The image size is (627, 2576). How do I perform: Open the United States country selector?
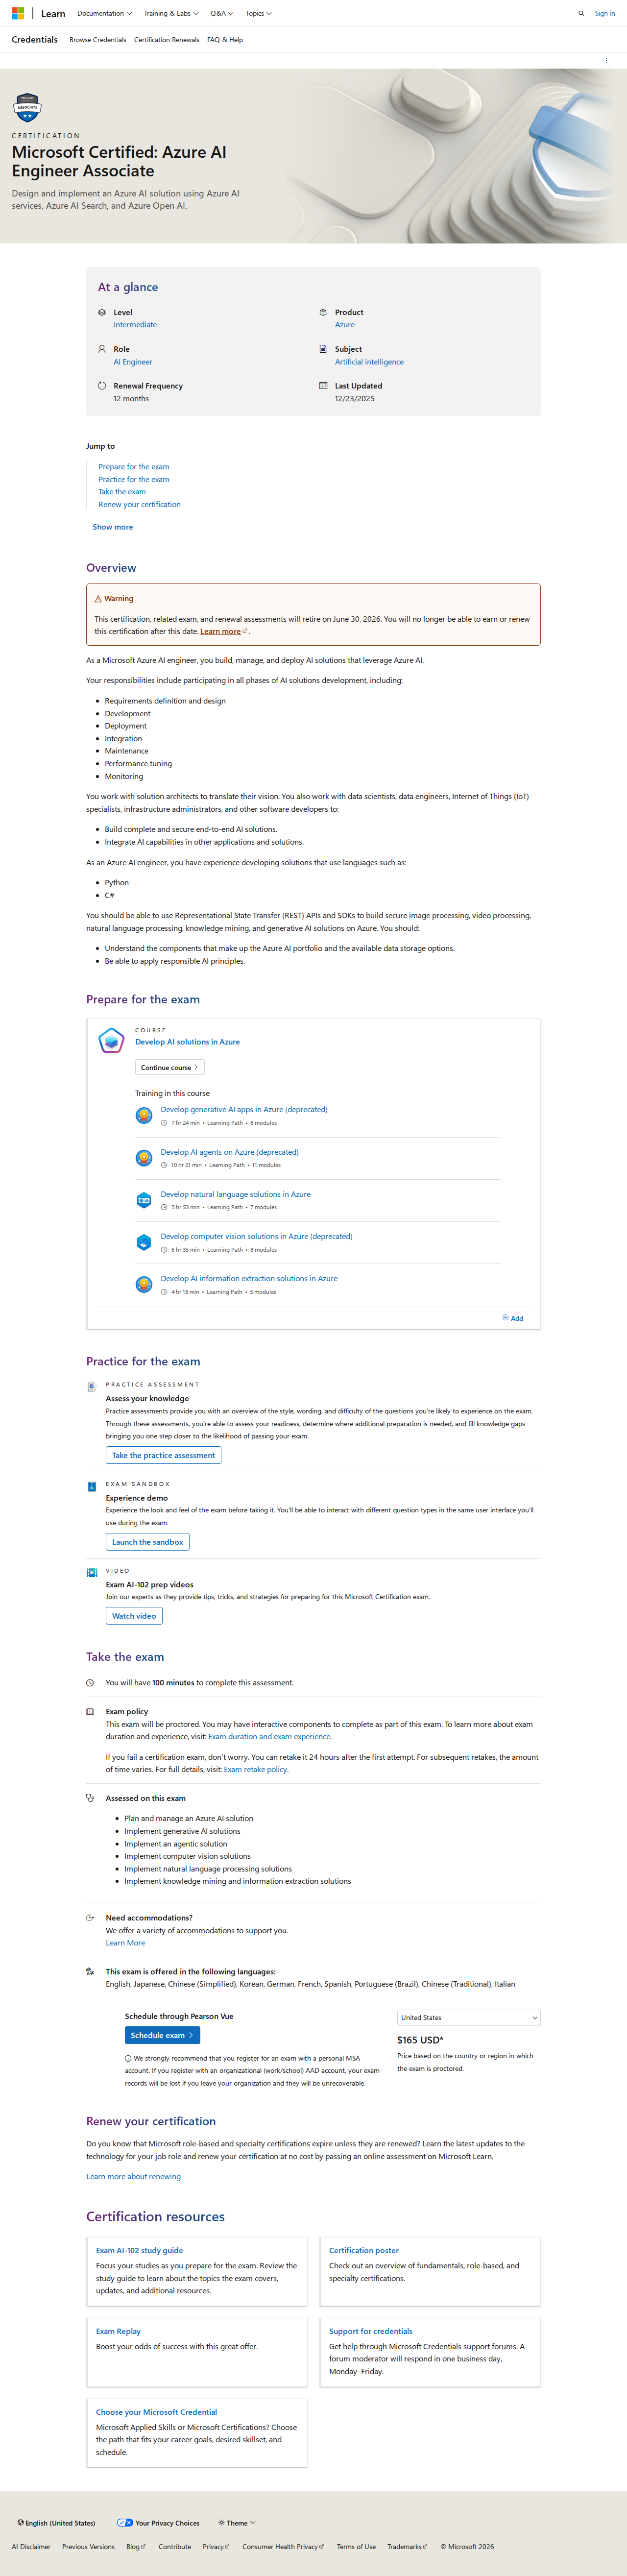click(x=468, y=2017)
